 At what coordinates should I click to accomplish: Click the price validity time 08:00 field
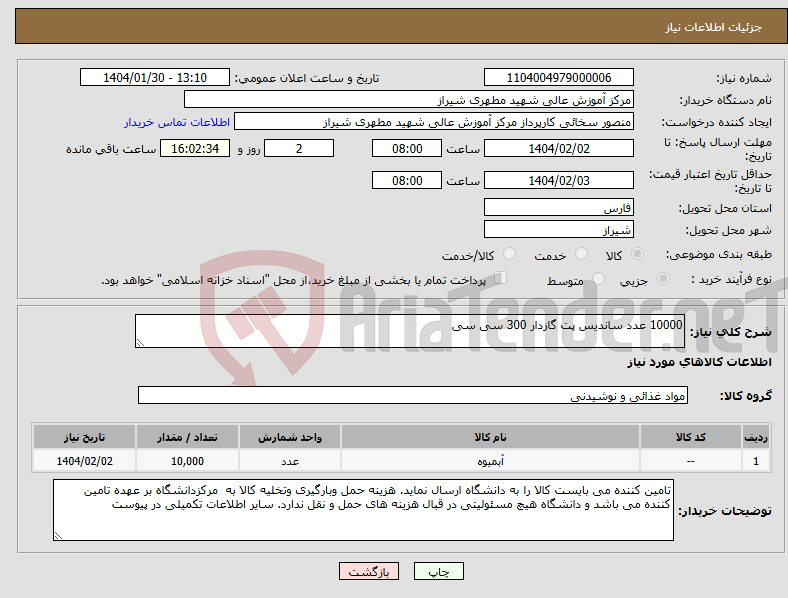[x=407, y=180]
